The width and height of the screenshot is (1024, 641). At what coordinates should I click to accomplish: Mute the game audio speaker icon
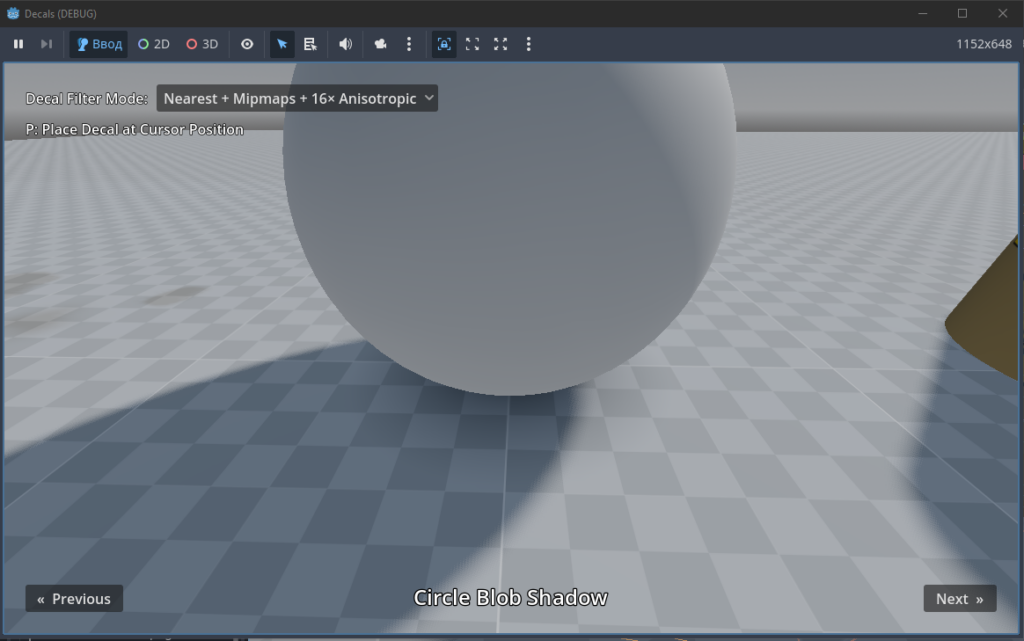pos(345,44)
